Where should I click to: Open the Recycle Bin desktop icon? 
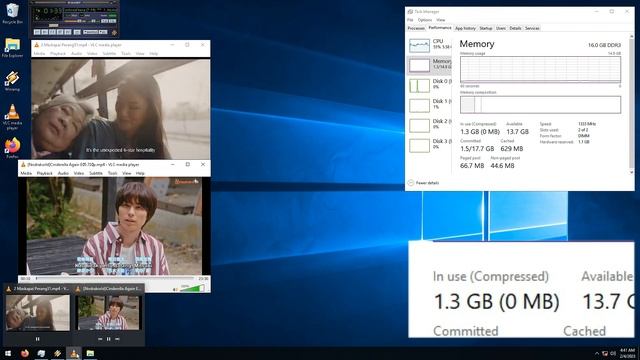pos(12,13)
